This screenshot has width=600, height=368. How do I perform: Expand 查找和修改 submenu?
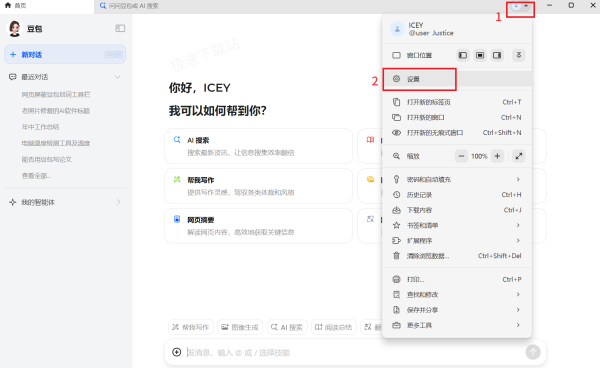[457, 295]
